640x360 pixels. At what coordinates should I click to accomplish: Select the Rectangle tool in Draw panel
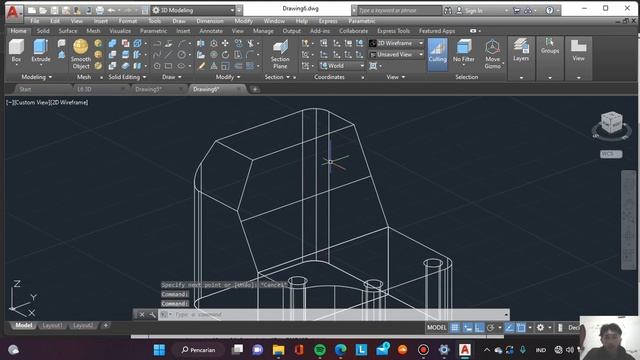point(168,66)
